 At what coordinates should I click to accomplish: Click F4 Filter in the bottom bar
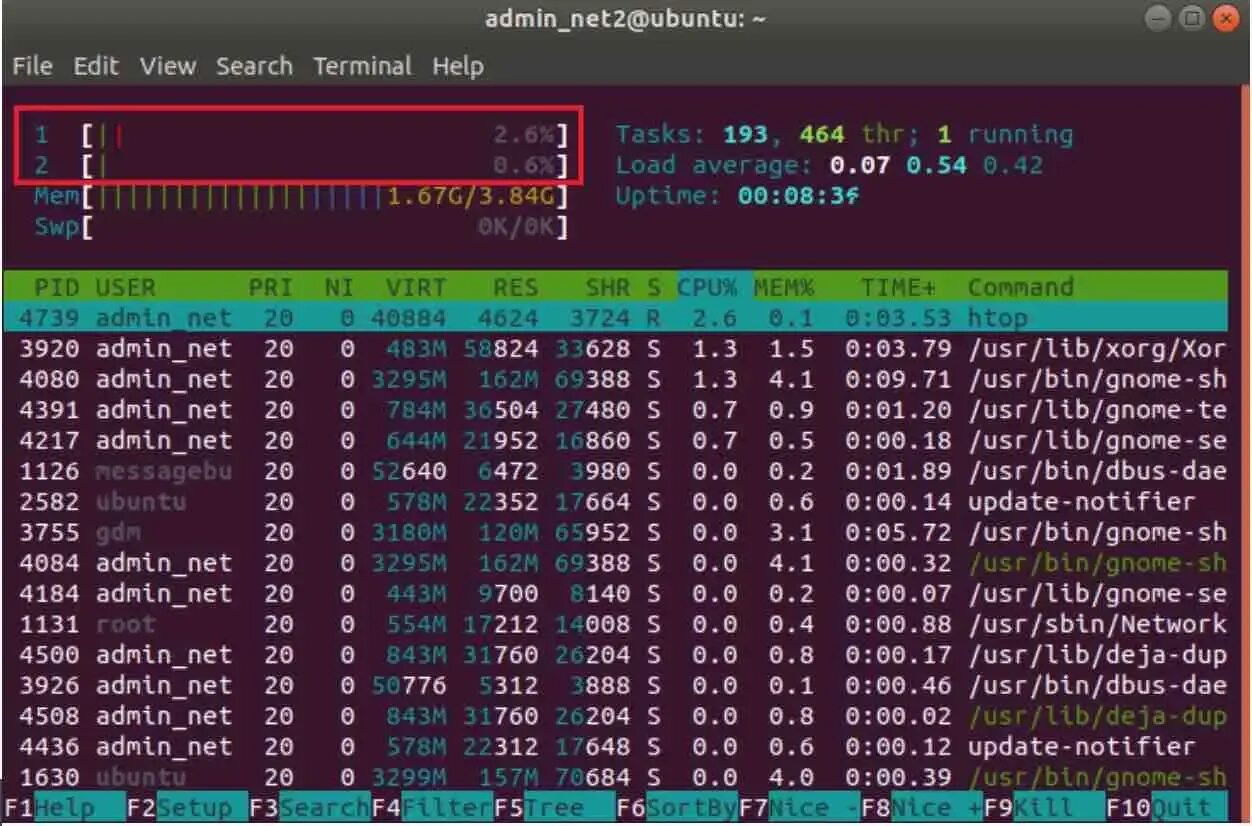click(432, 808)
